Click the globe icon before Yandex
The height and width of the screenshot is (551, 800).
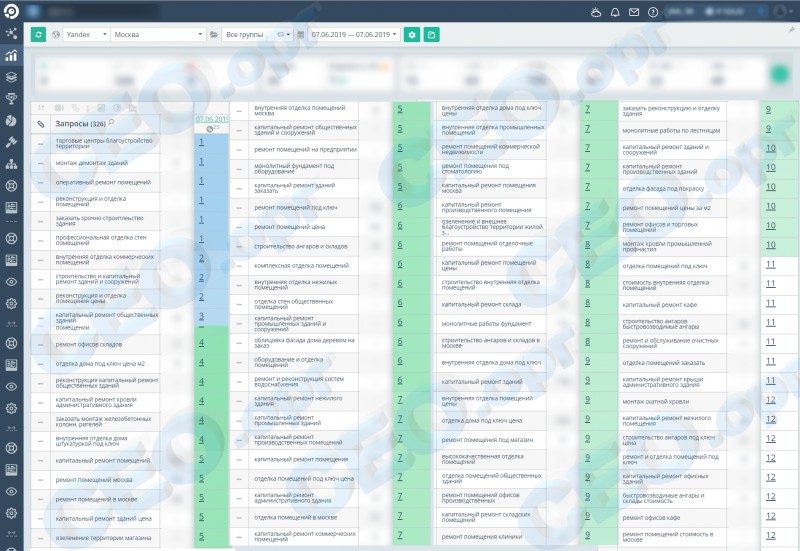pyautogui.click(x=56, y=34)
